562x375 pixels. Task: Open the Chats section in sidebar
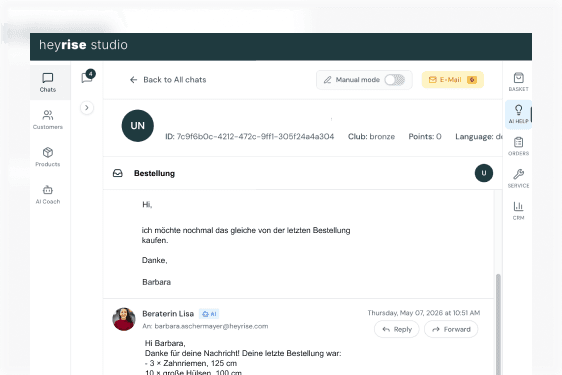click(48, 82)
